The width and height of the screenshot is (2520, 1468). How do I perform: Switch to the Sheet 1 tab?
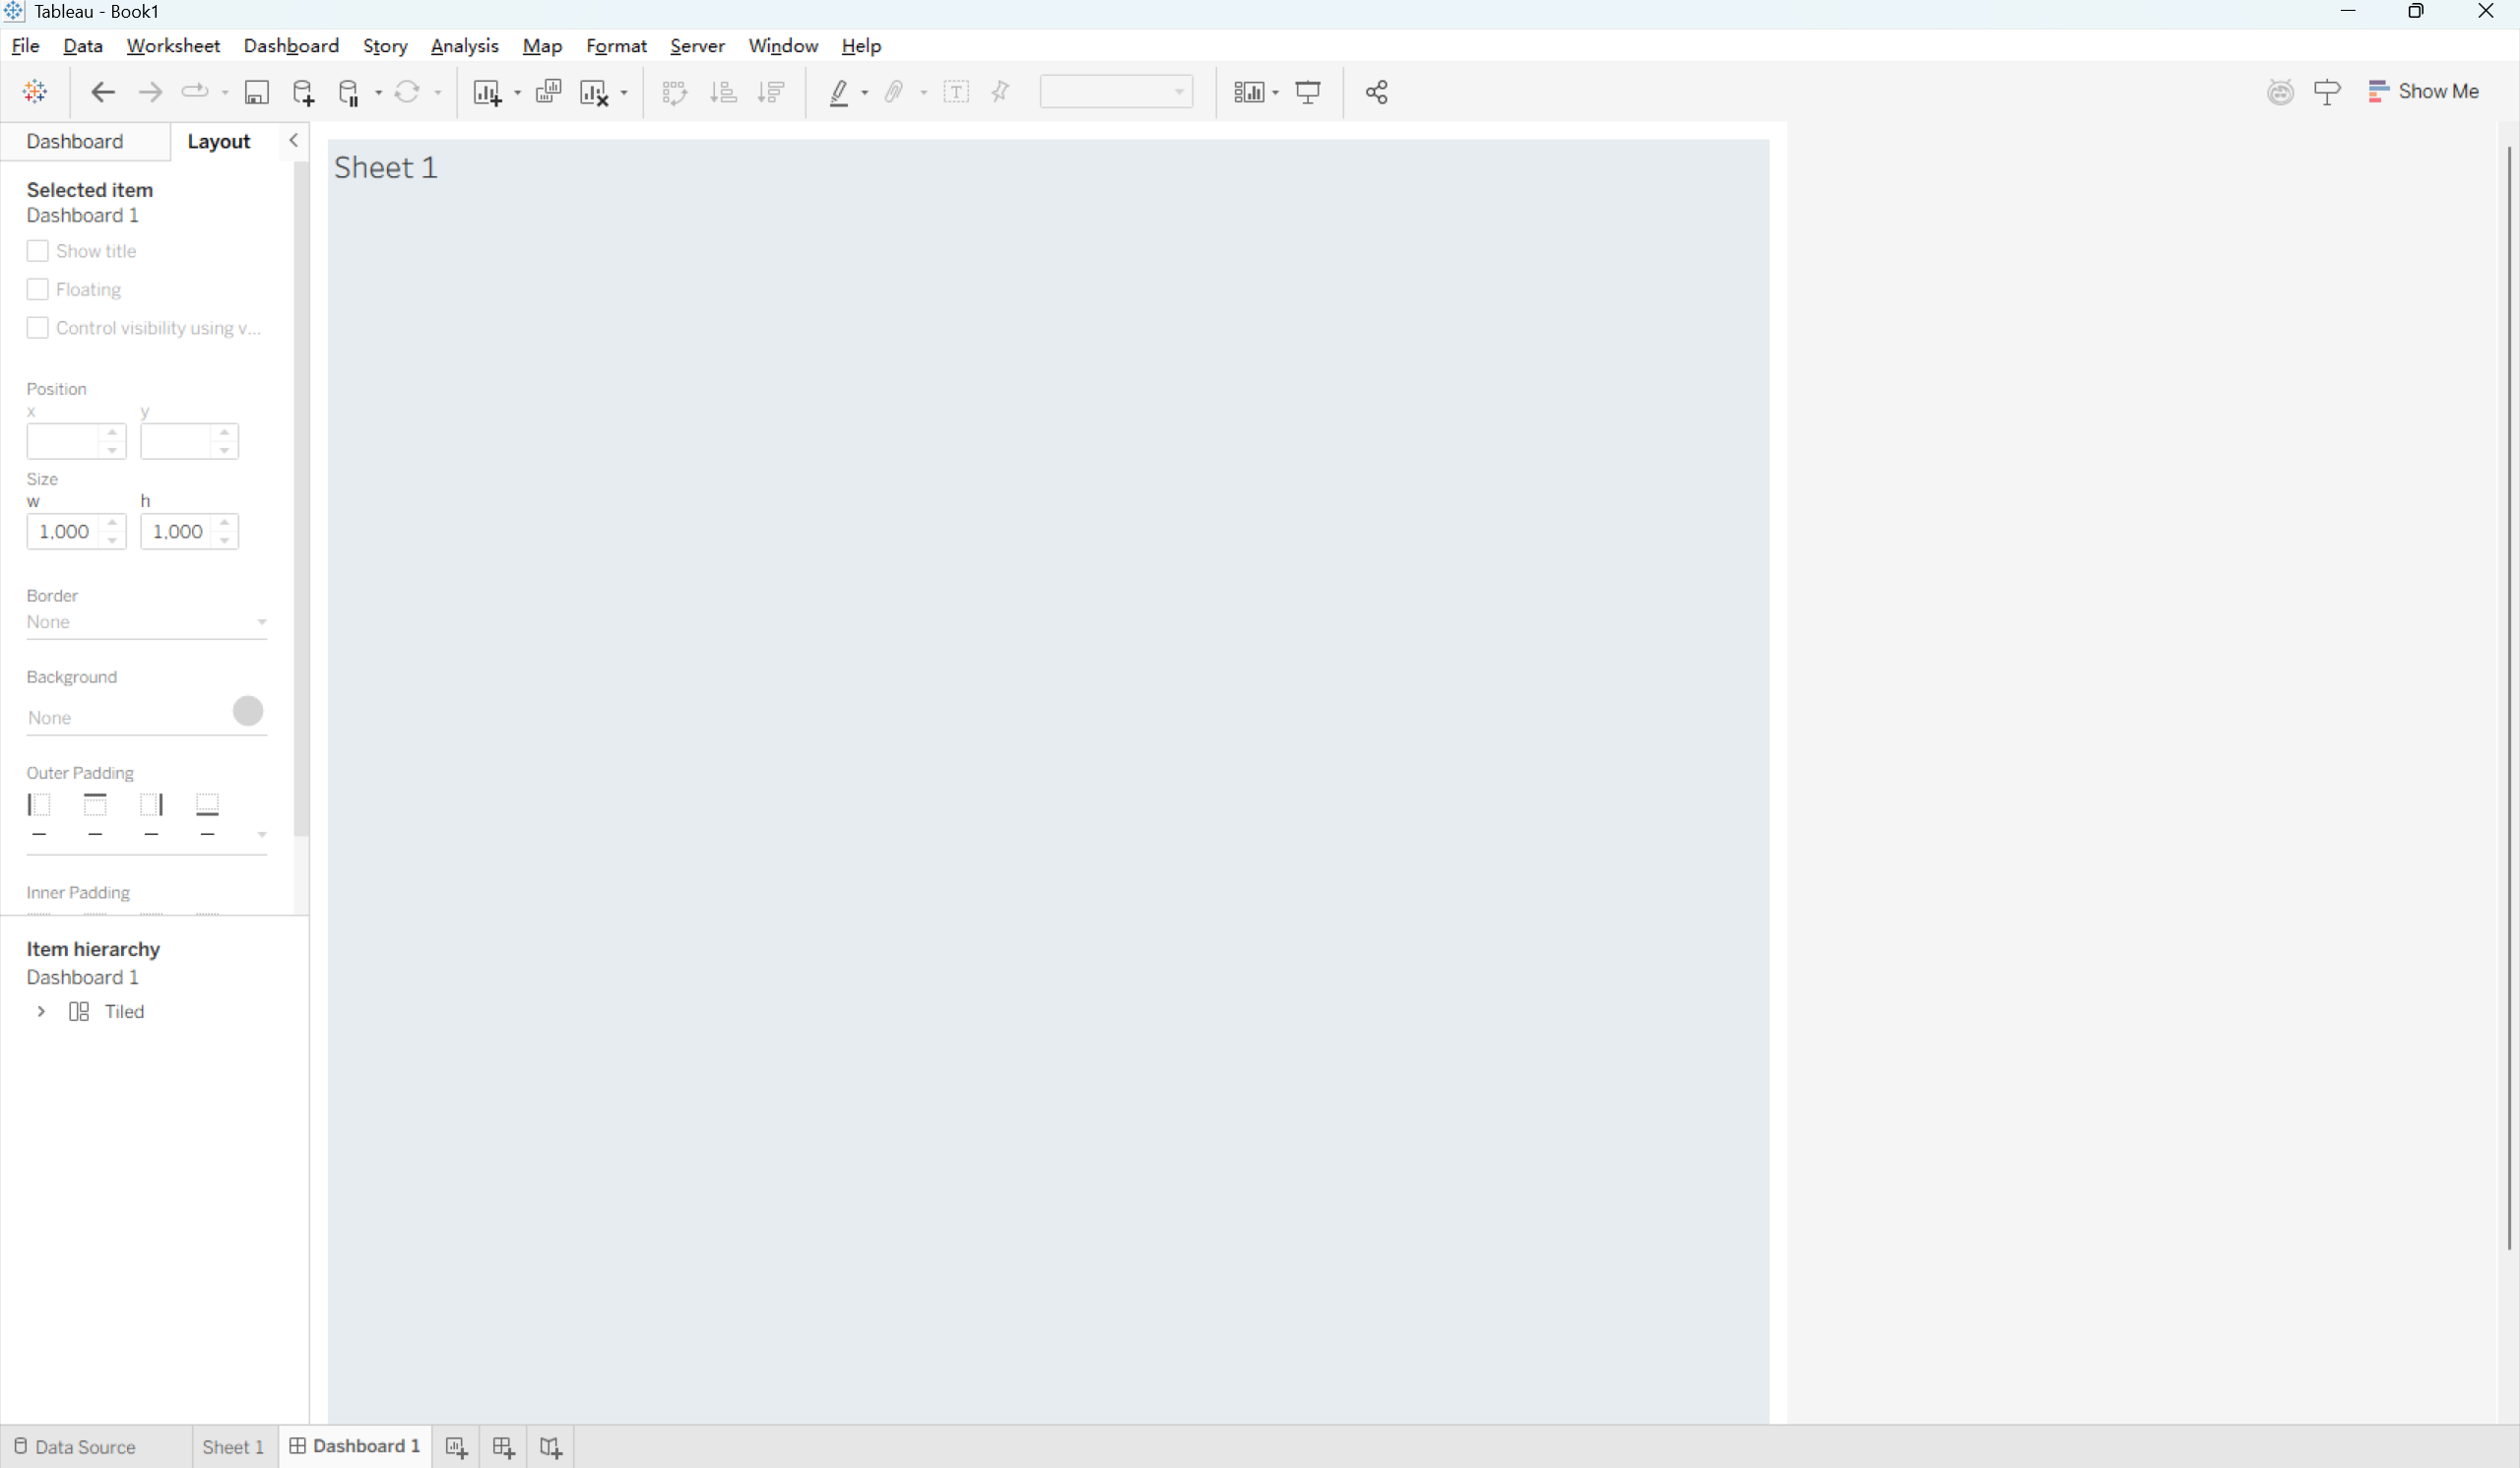point(233,1446)
